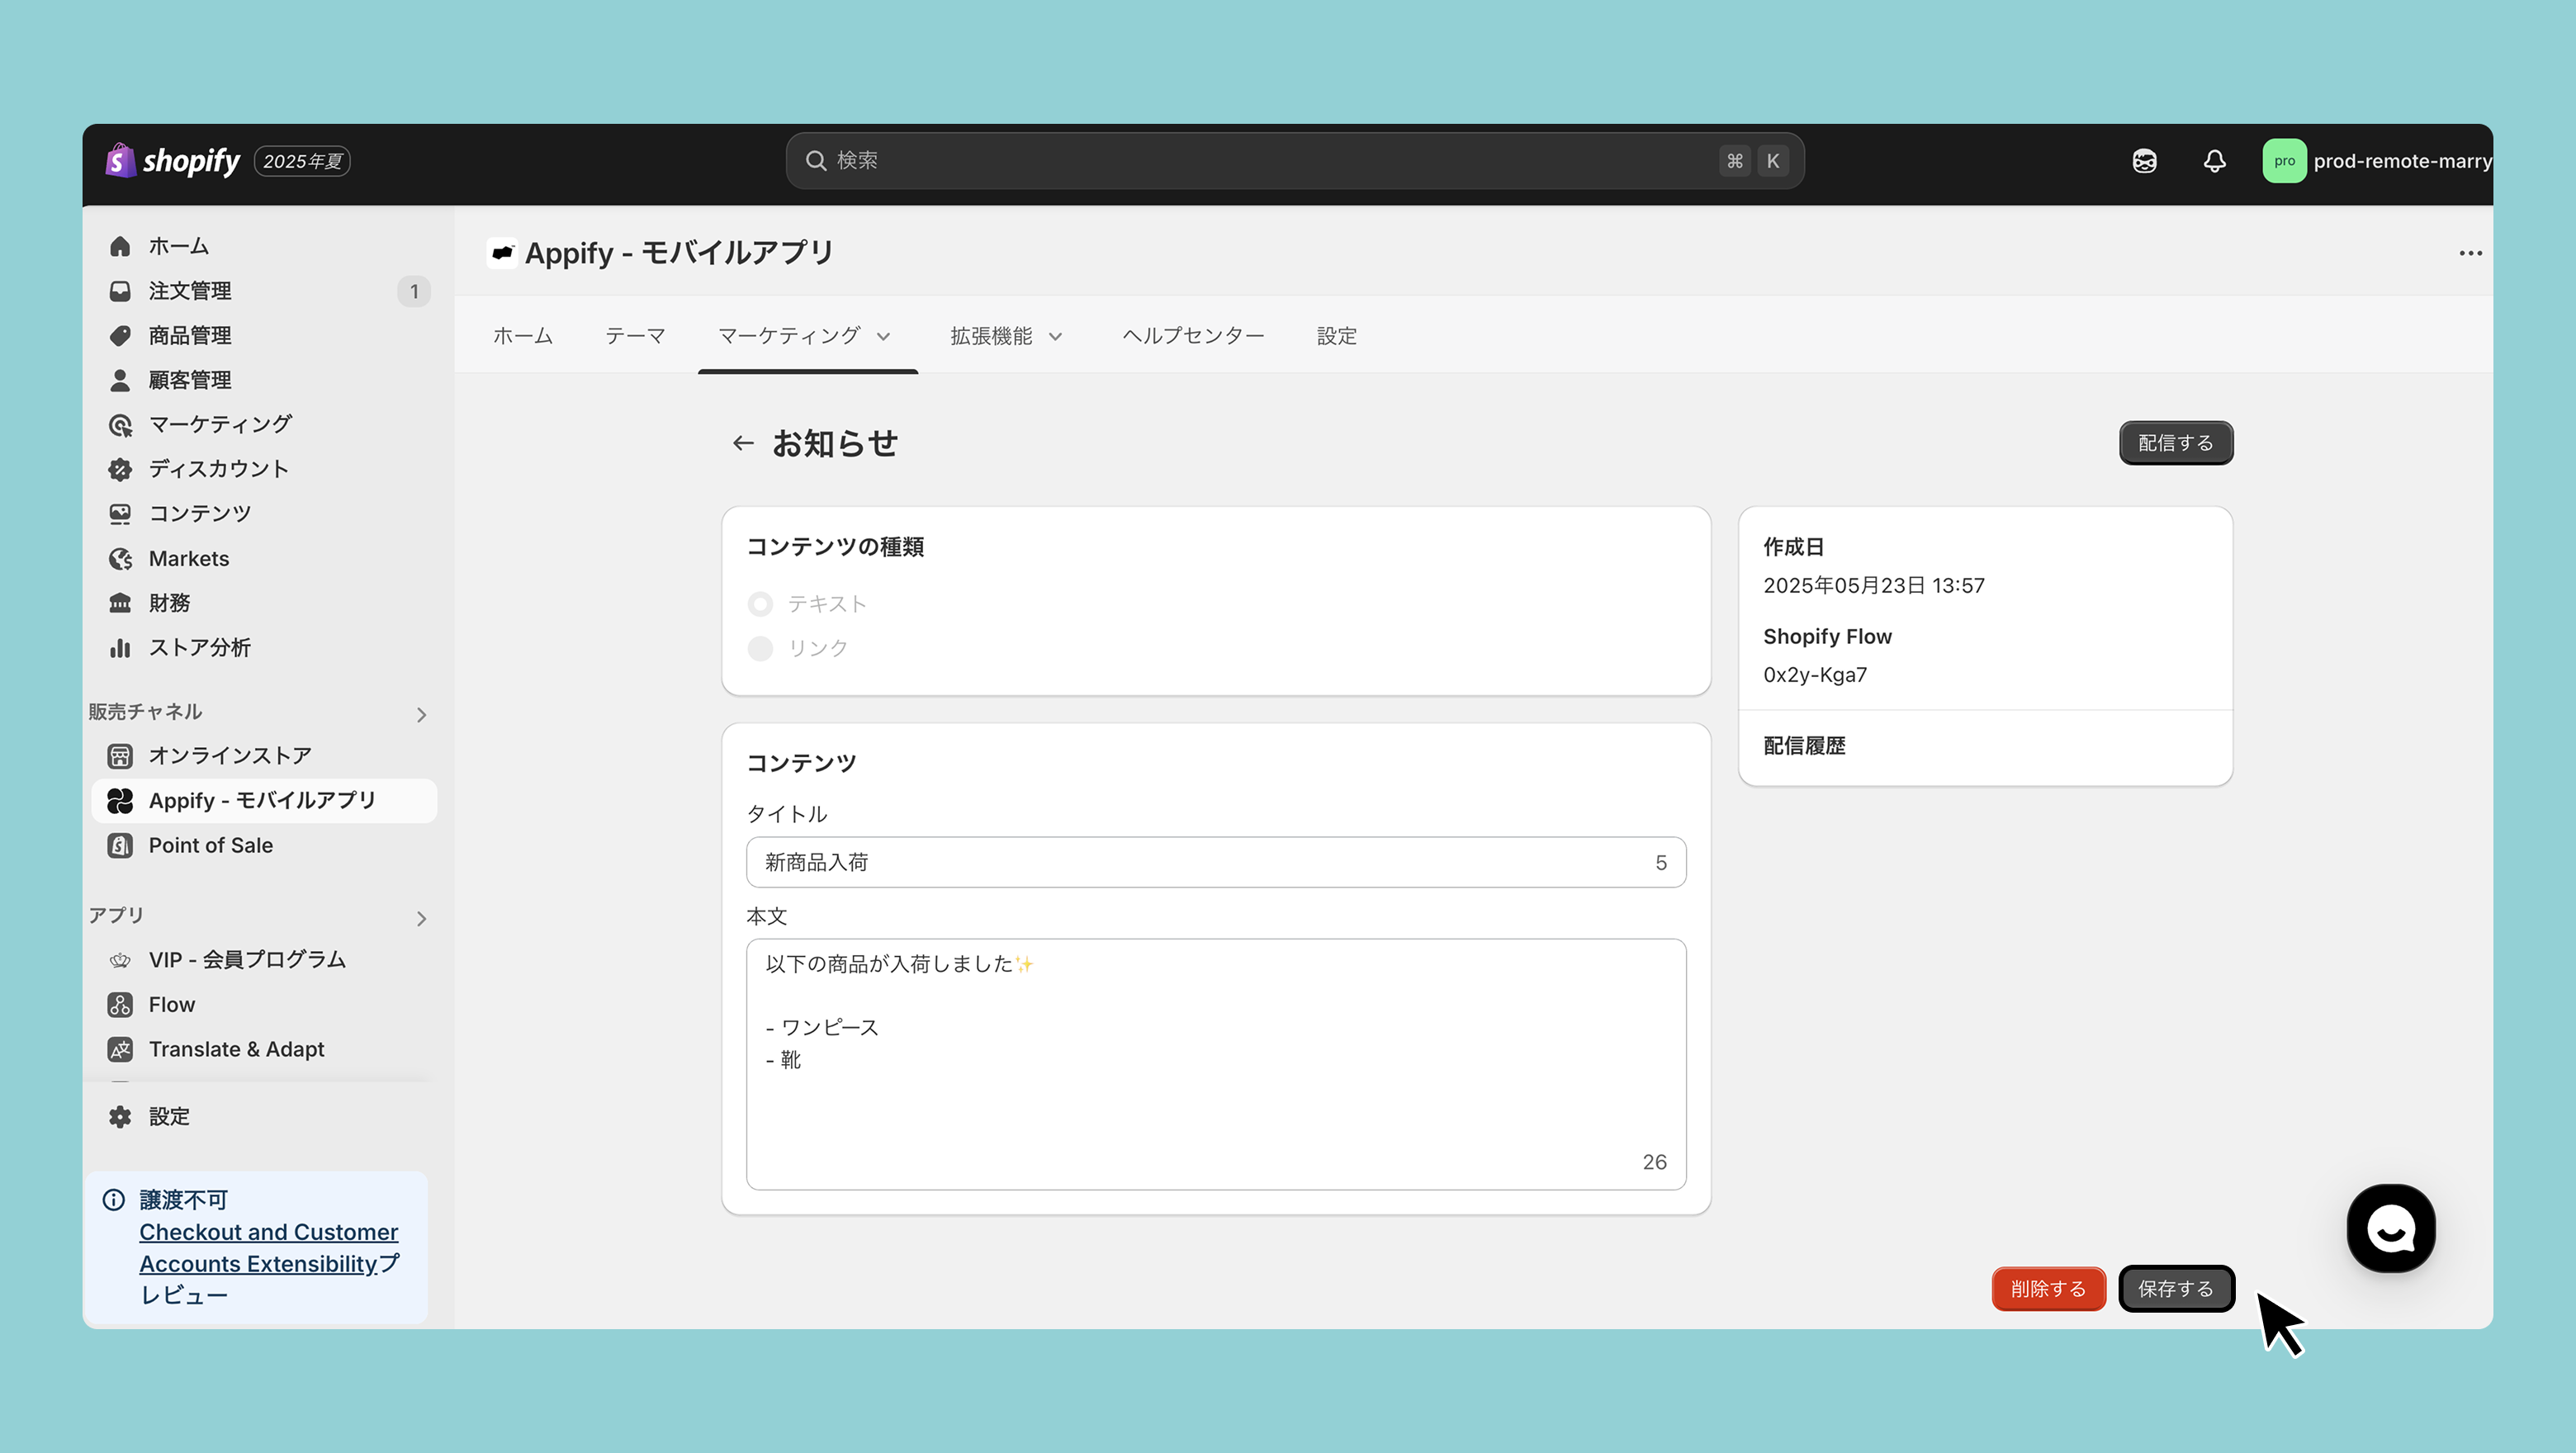
Task: Click the notification bell icon
Action: pos(2214,161)
